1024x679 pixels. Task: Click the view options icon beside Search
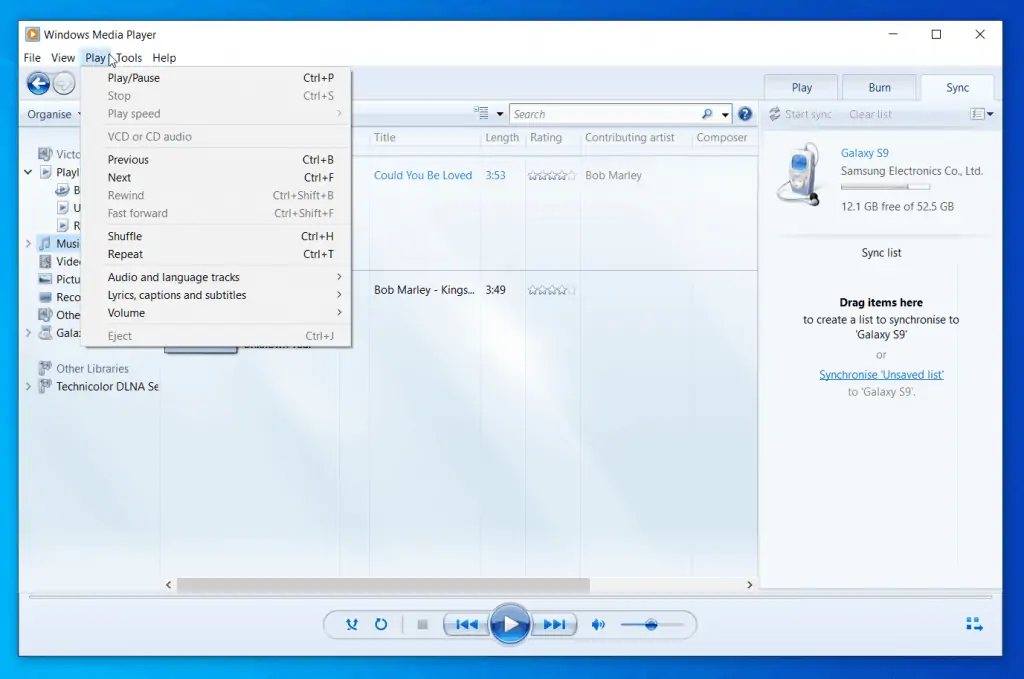479,113
